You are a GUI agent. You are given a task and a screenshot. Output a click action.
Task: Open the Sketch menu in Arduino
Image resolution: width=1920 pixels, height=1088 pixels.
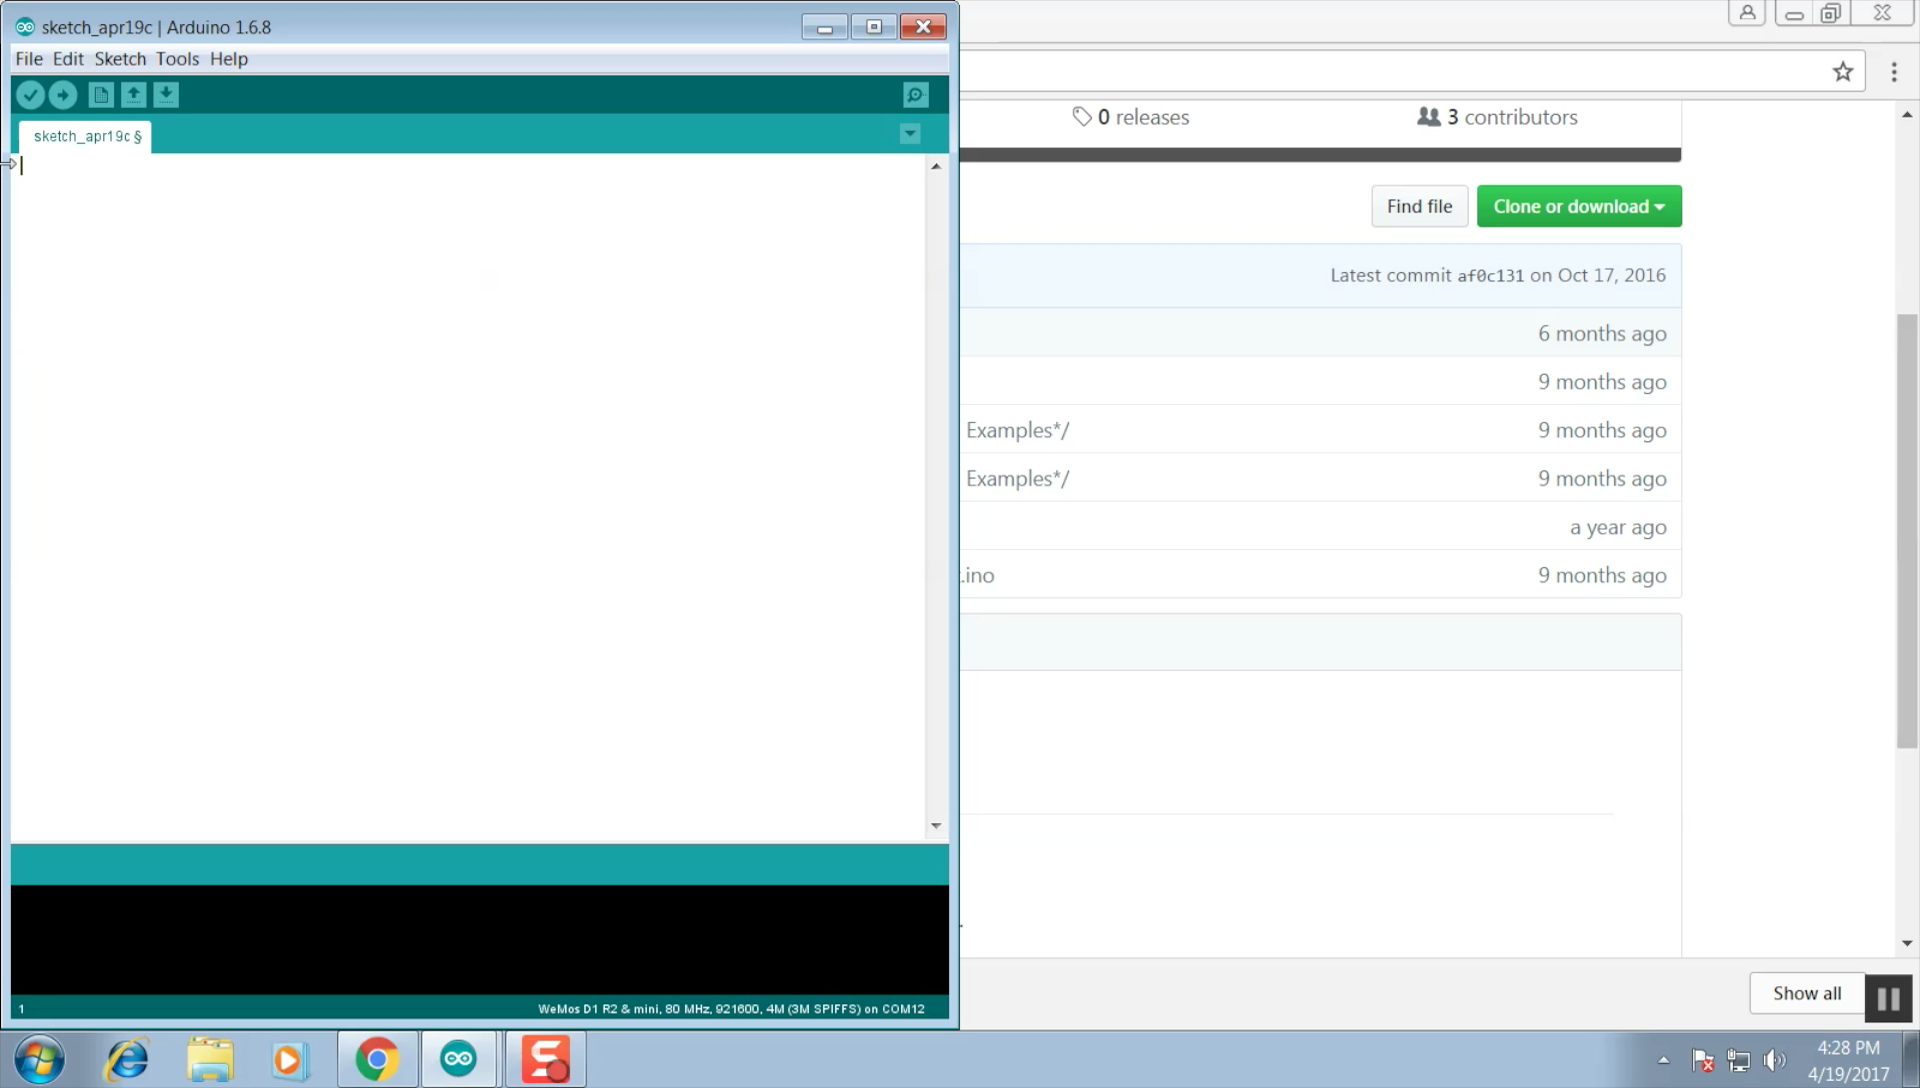pos(120,59)
